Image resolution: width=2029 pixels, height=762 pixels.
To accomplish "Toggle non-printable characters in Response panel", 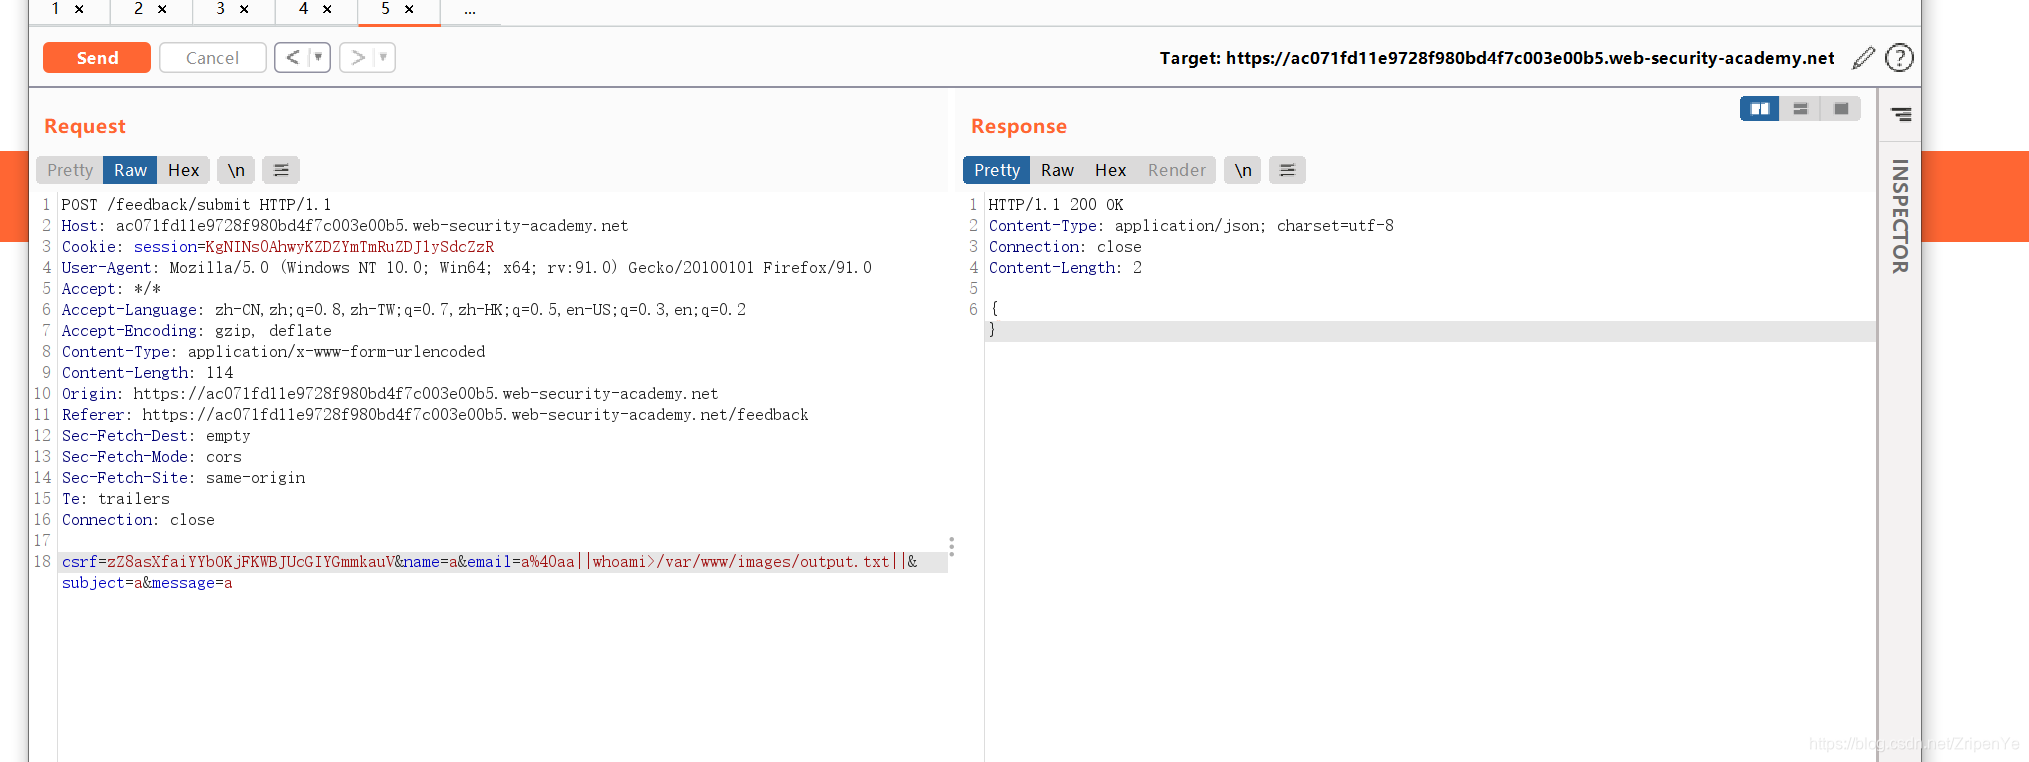I will 1243,170.
